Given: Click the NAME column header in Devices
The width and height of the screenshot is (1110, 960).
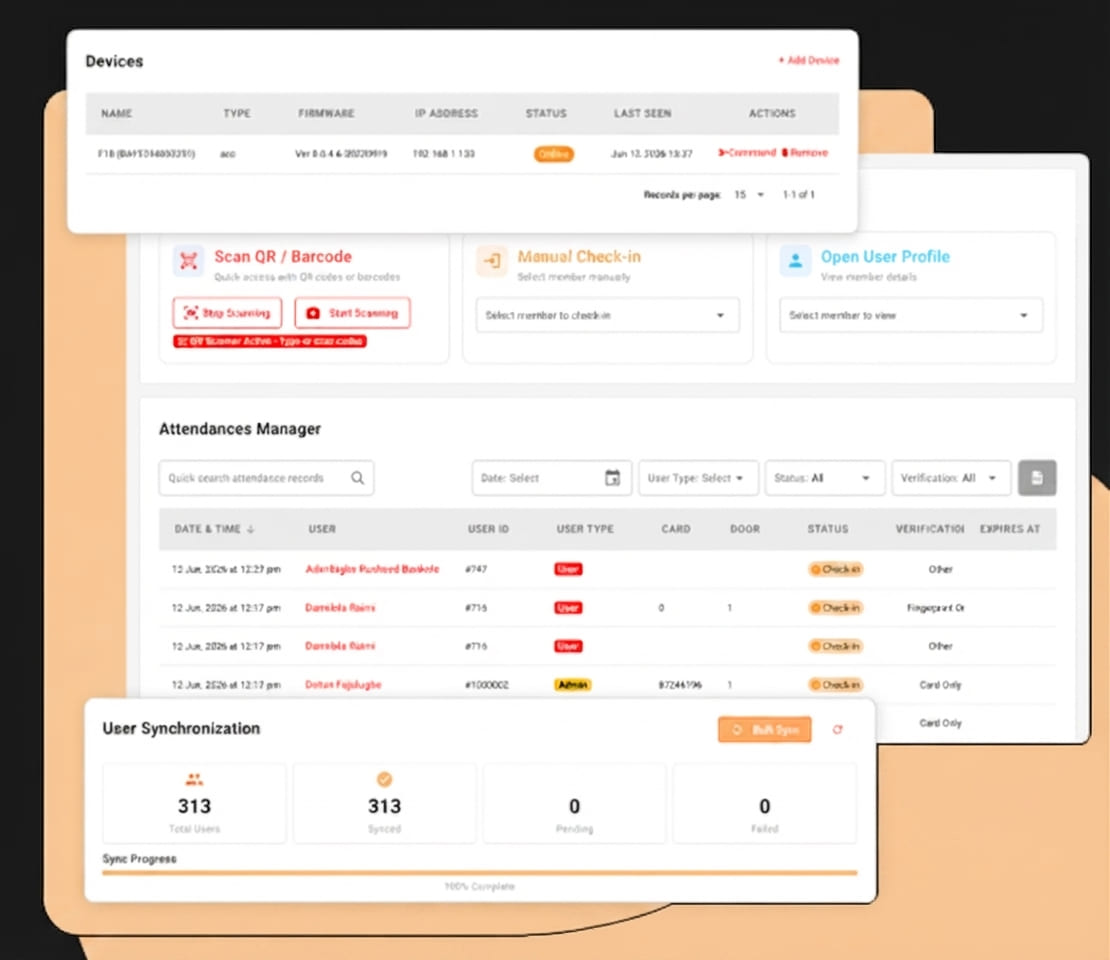Looking at the screenshot, I should (117, 113).
